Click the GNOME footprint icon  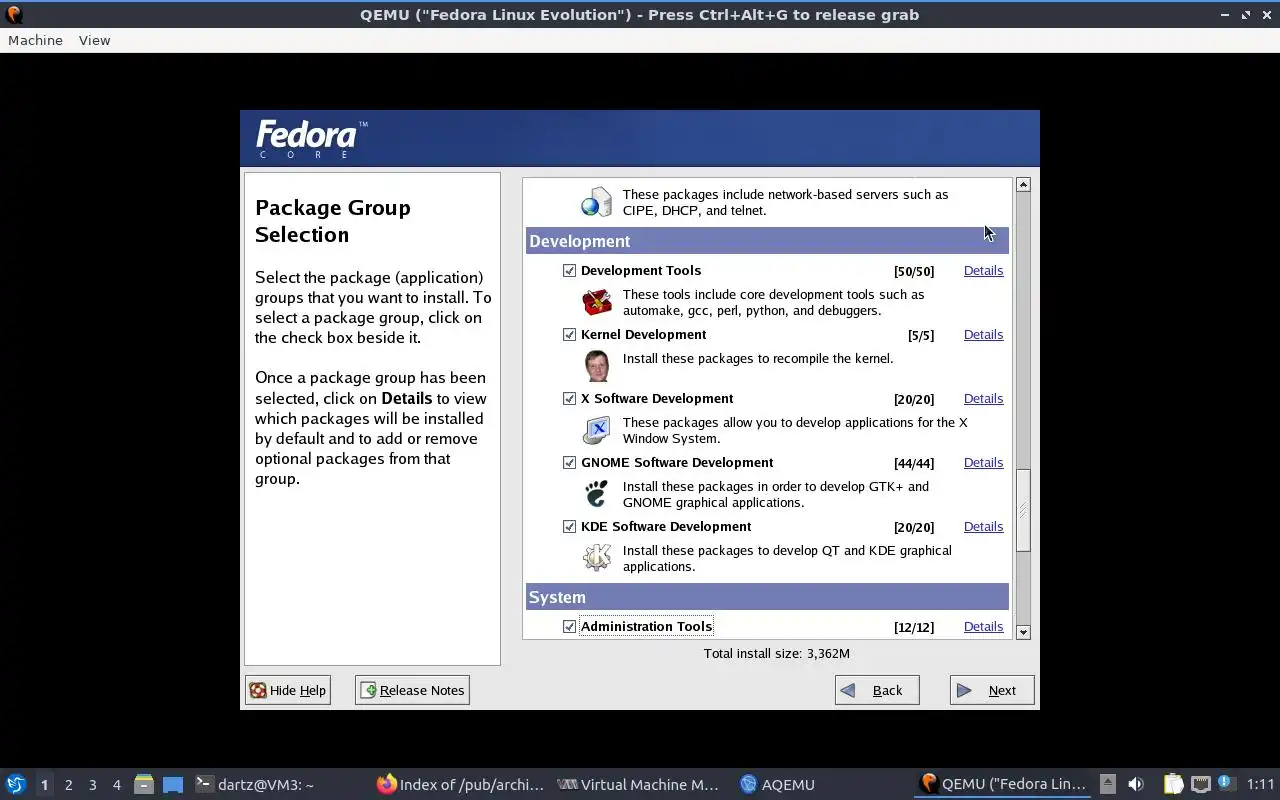597,494
